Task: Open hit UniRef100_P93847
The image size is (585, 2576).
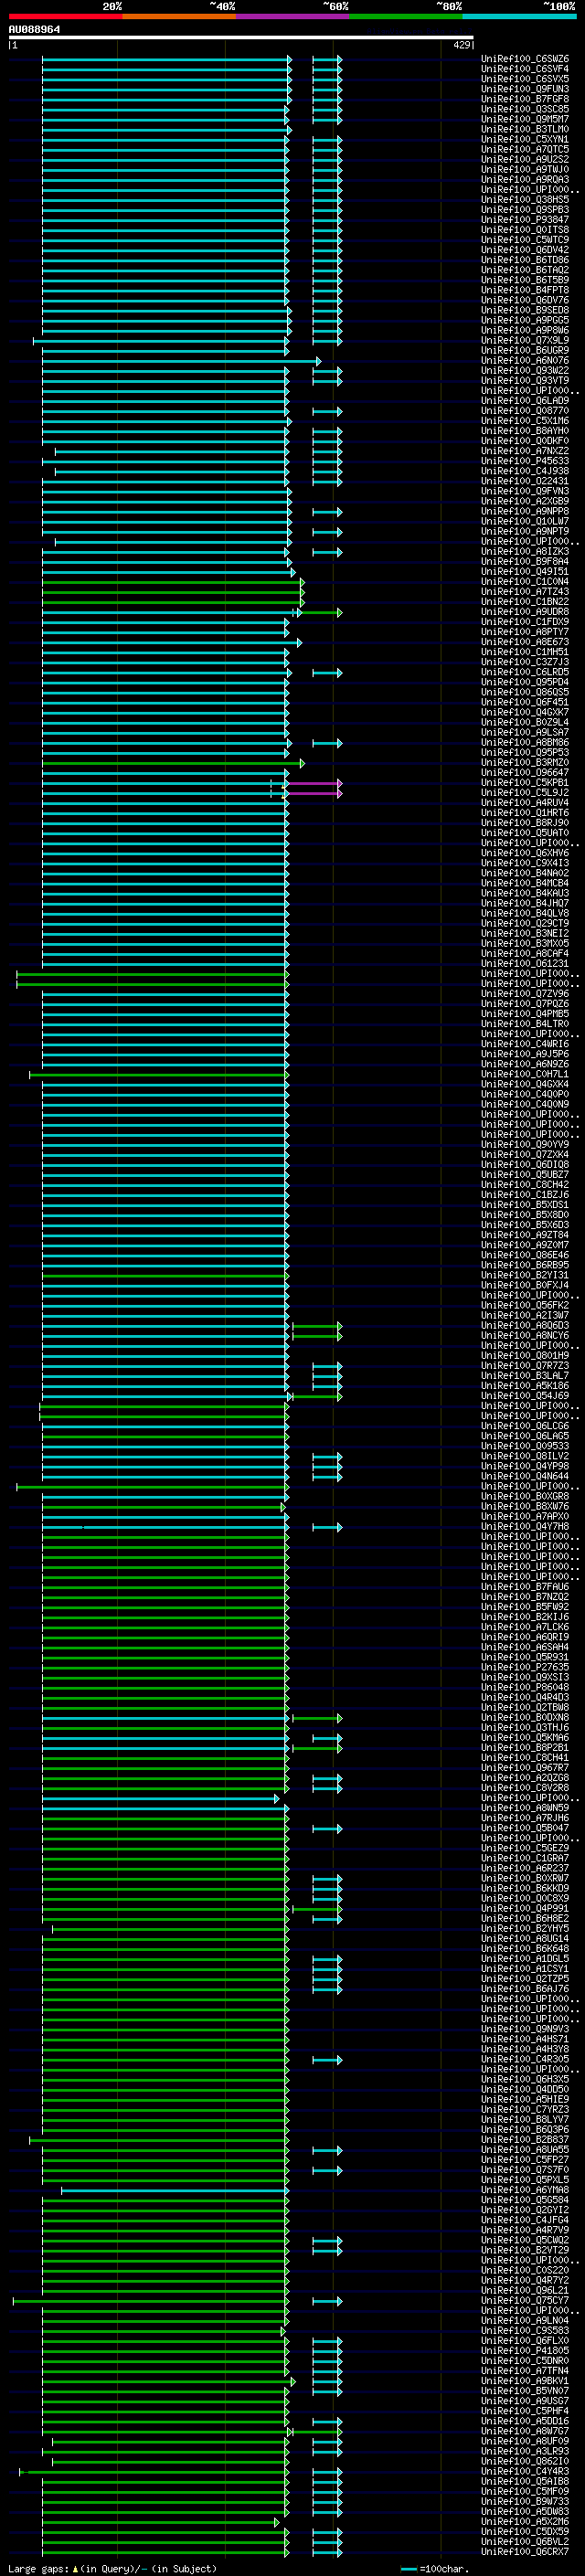Action: click(525, 220)
